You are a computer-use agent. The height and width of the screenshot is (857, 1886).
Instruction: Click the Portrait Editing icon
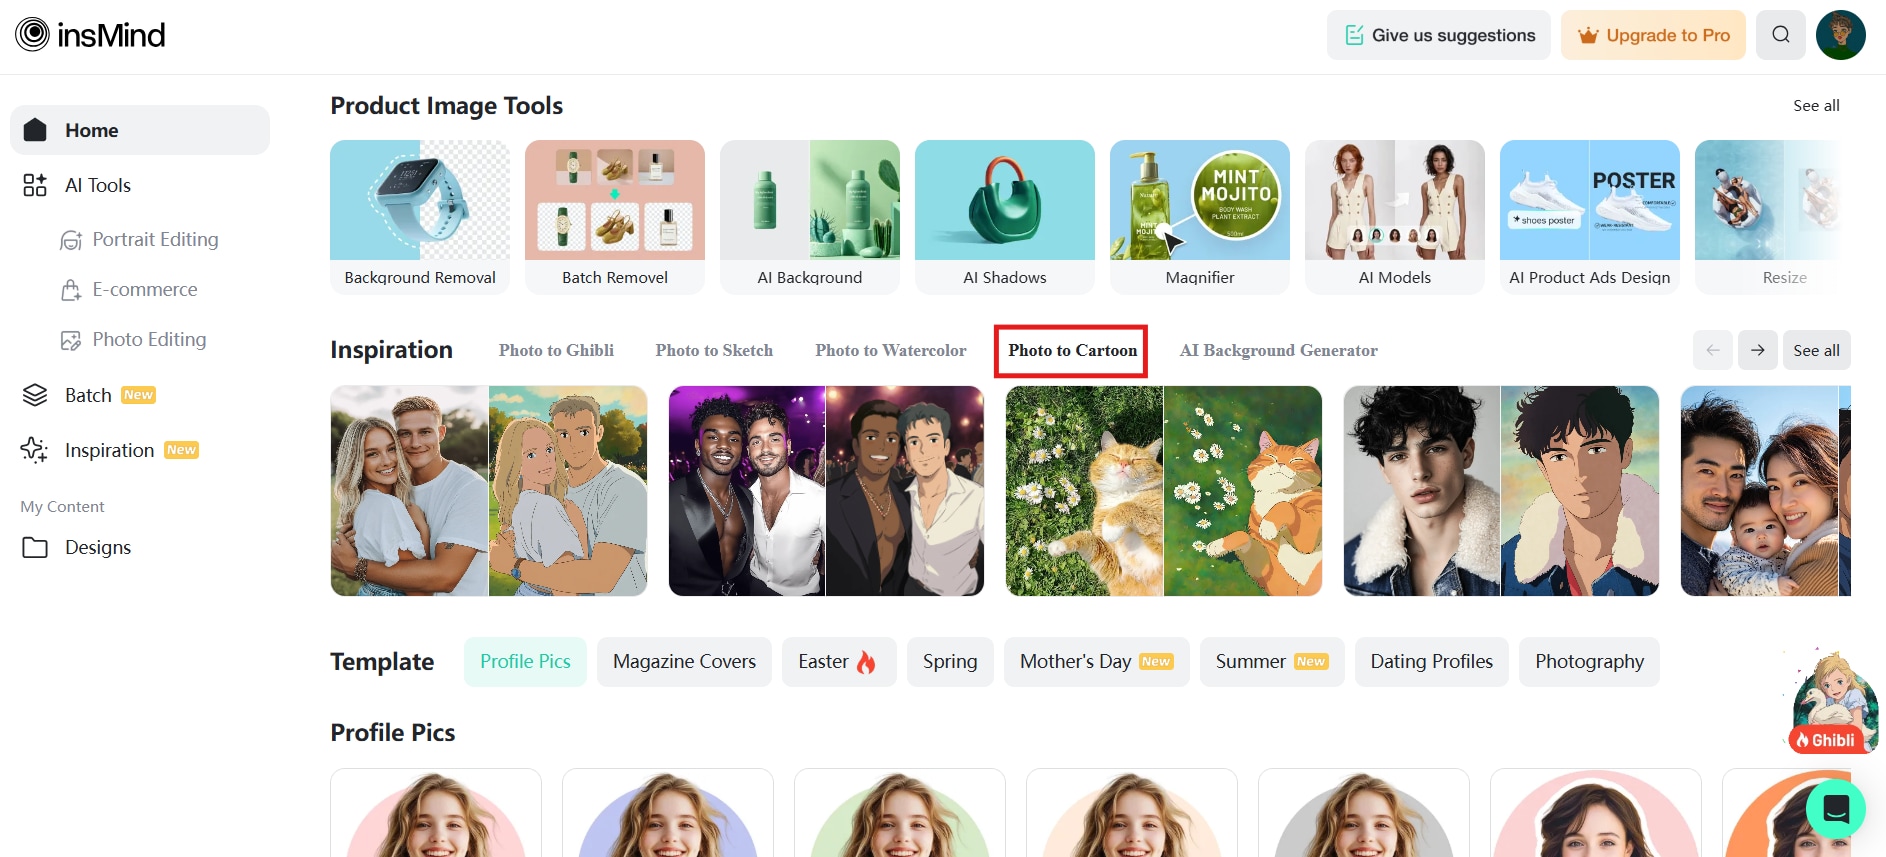[71, 240]
